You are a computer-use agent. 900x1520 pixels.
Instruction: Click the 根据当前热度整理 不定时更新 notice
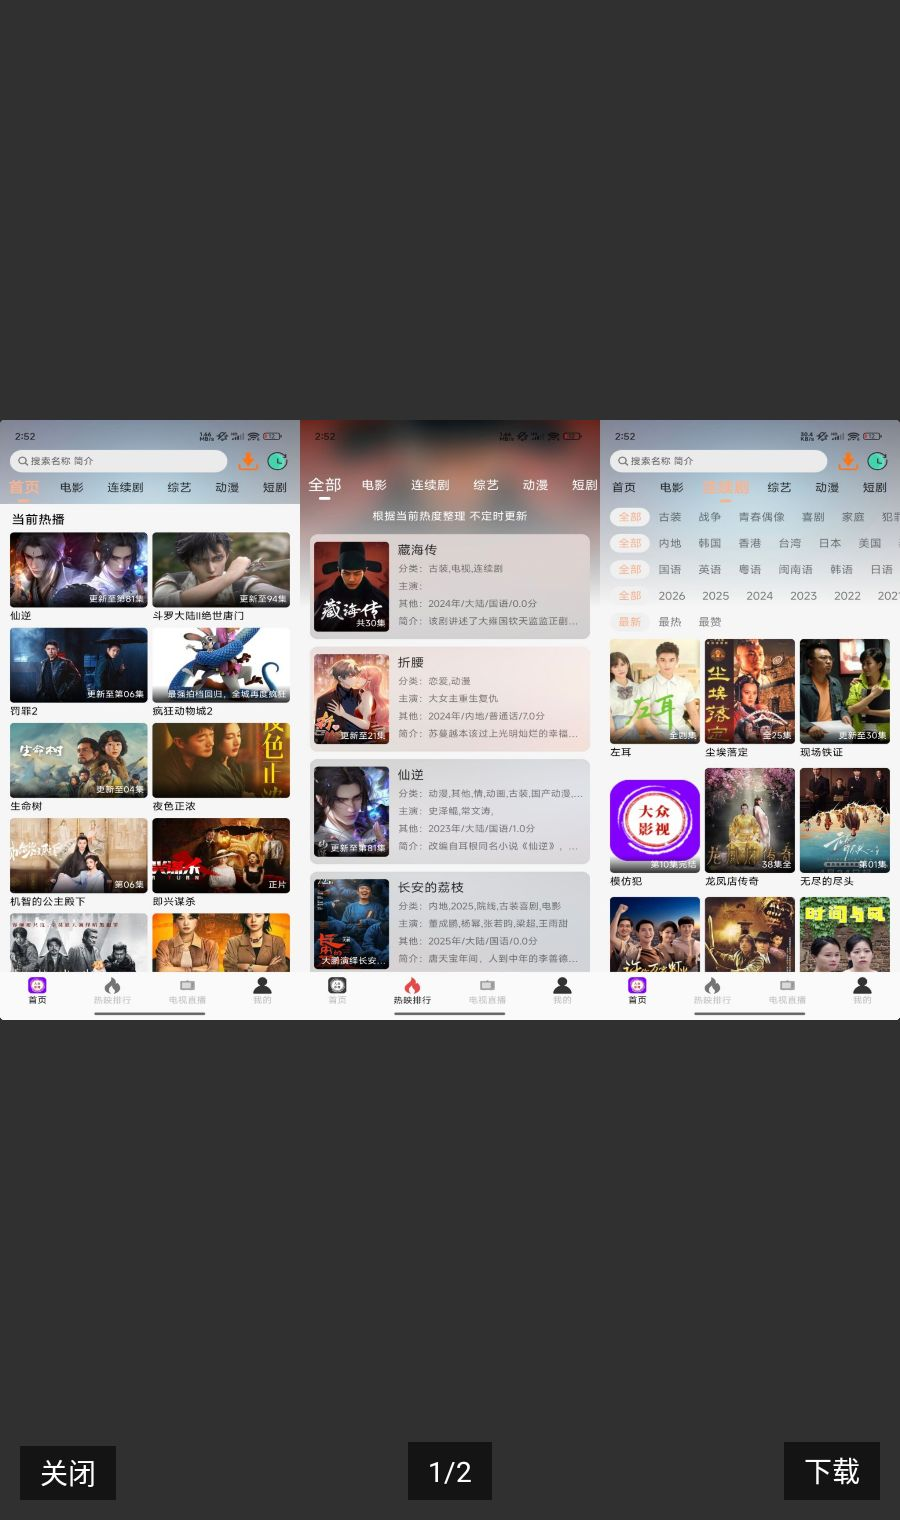(450, 516)
